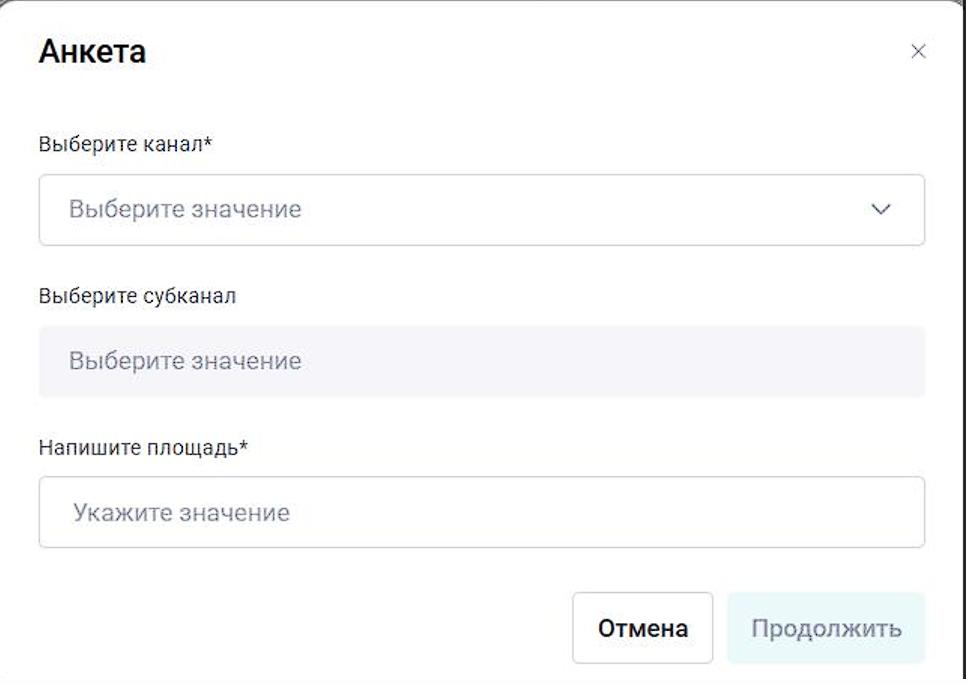
Task: Dismiss the questionnaire using the top-right cross
Action: coord(918,52)
